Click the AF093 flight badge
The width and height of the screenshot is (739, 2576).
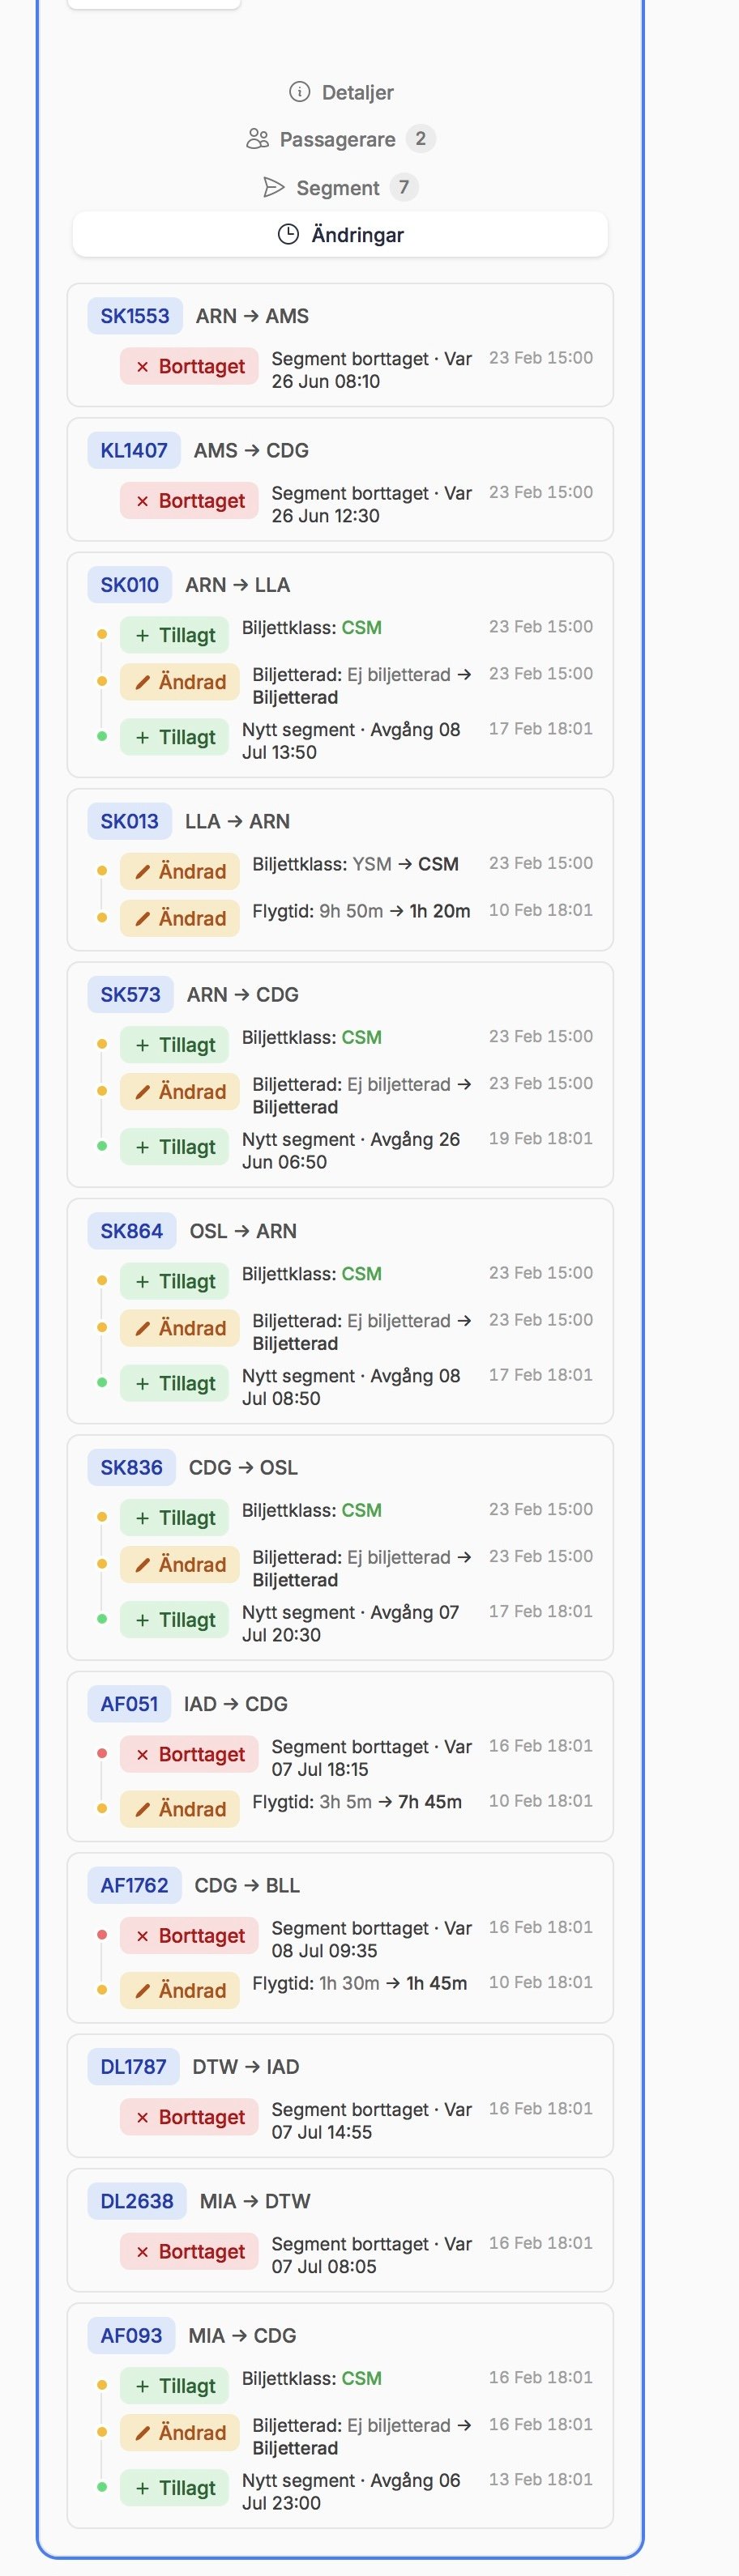coord(131,2335)
